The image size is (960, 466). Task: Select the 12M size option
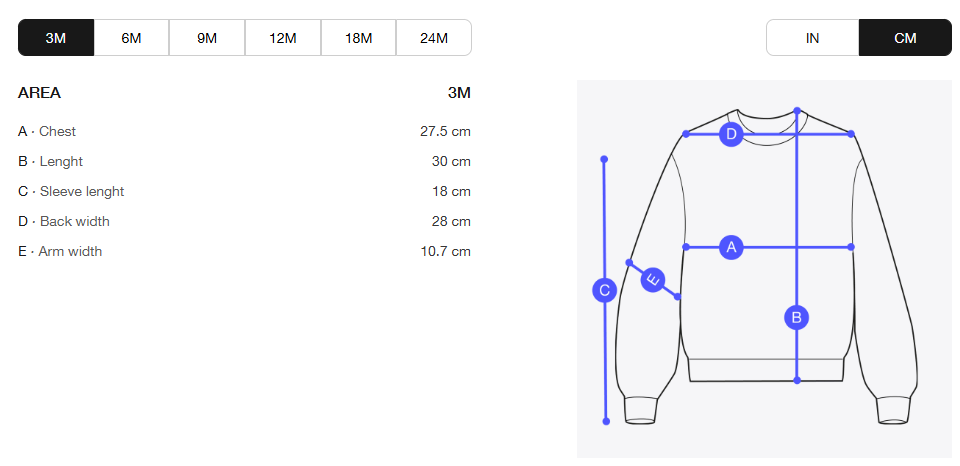tap(282, 38)
